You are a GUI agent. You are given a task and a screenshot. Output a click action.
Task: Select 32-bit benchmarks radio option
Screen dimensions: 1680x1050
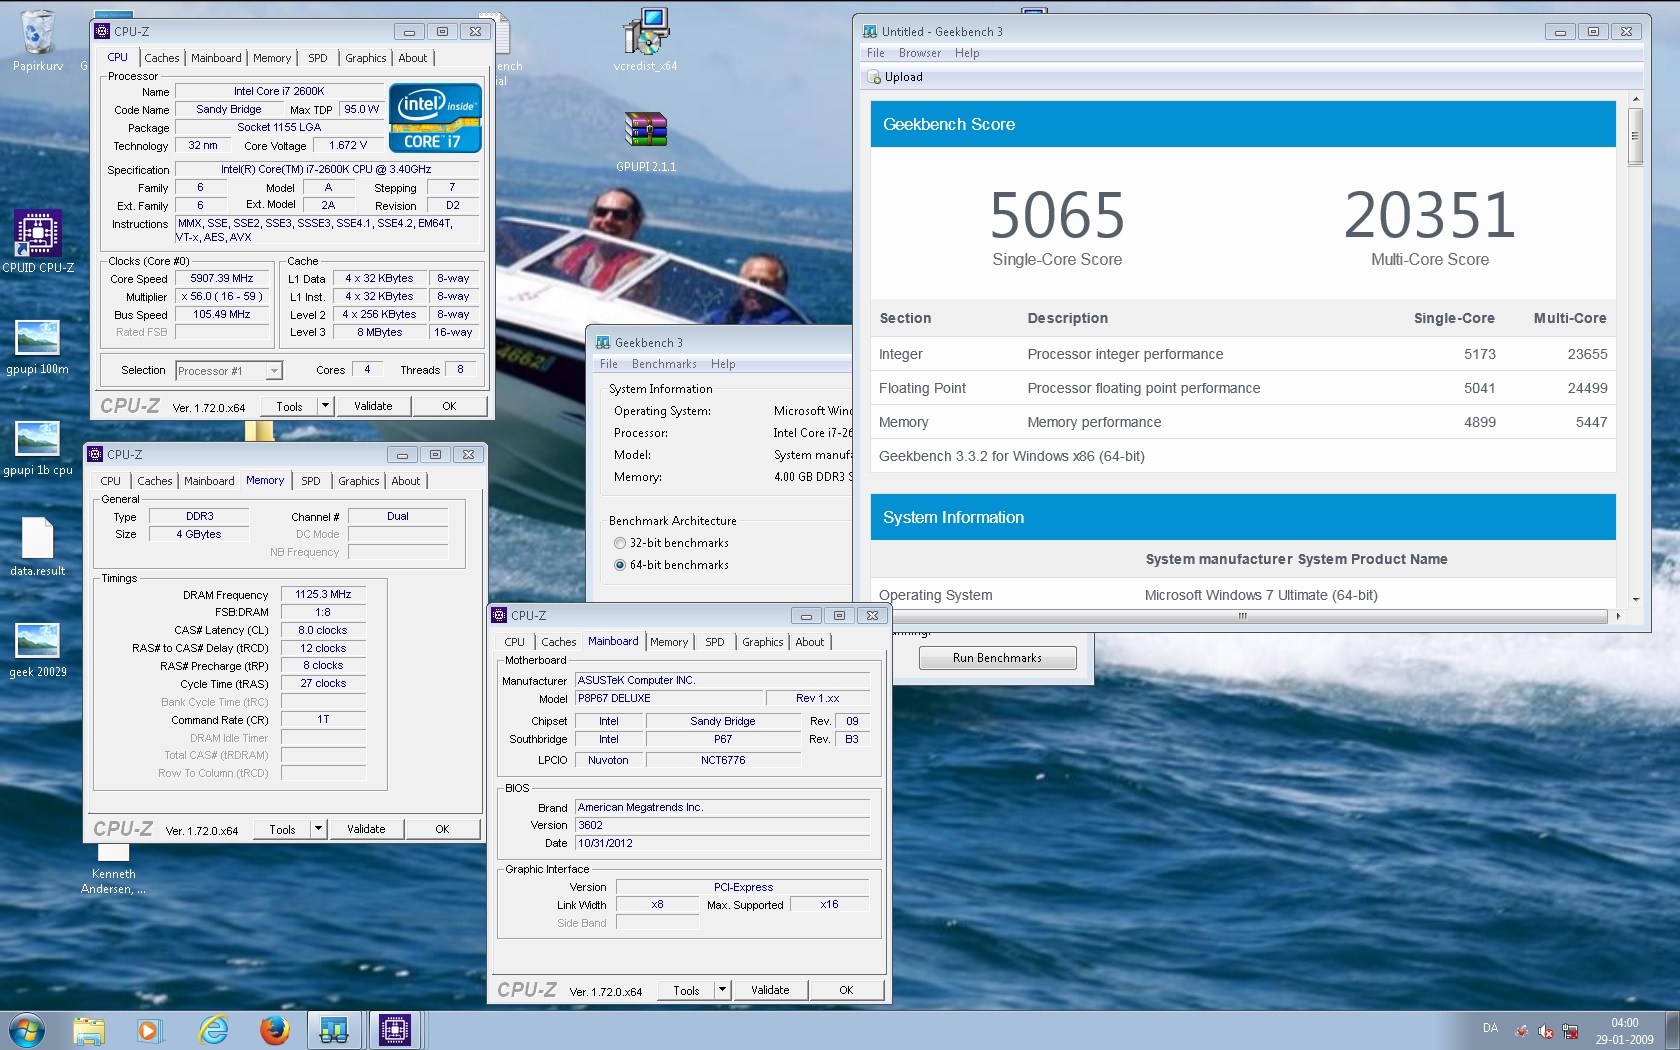point(620,543)
